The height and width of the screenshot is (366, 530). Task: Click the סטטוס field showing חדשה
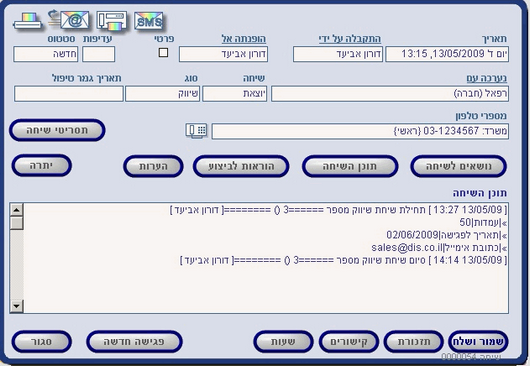(x=46, y=54)
